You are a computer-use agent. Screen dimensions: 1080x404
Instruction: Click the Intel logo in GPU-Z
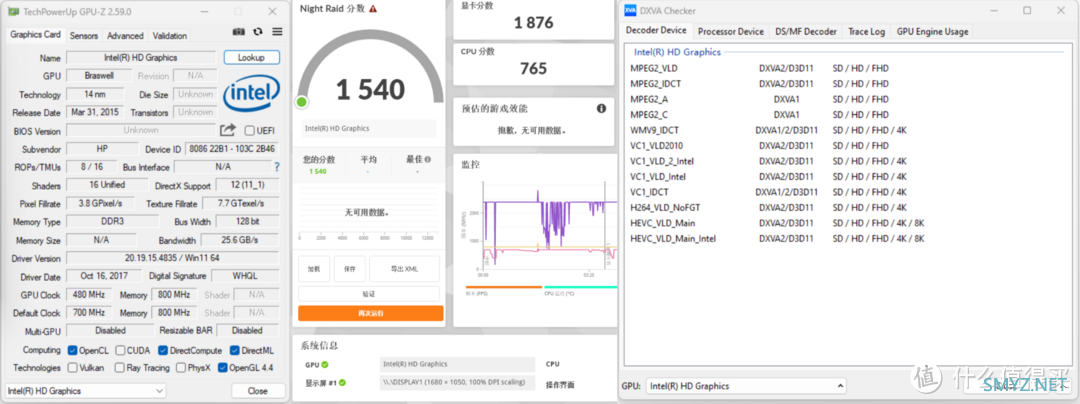coord(251,94)
